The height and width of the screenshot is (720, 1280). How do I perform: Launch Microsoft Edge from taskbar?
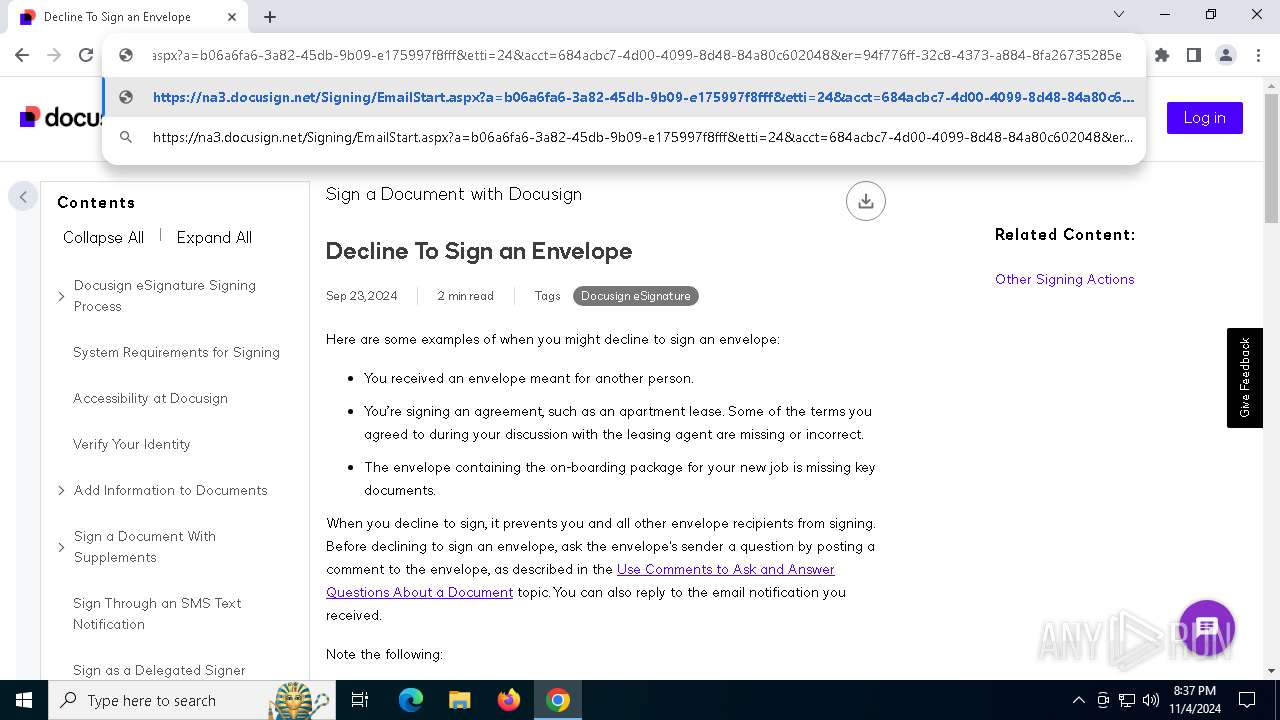[411, 700]
